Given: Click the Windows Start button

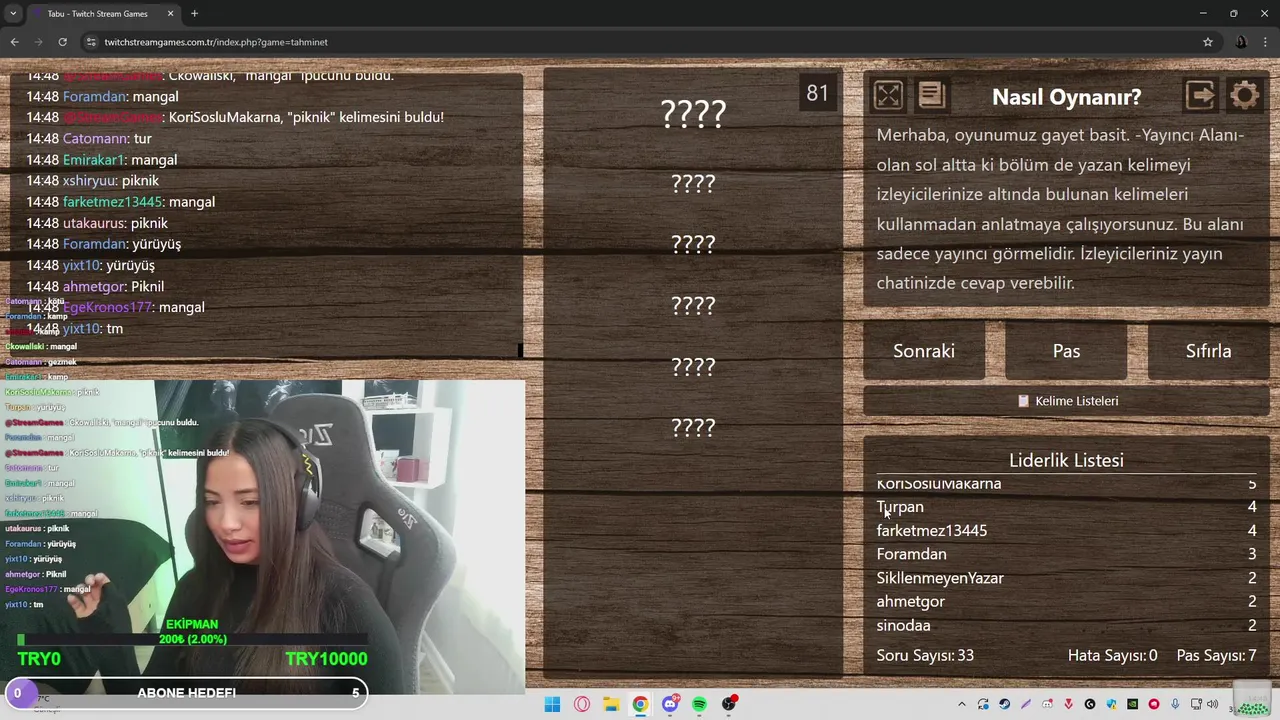Looking at the screenshot, I should (x=552, y=704).
